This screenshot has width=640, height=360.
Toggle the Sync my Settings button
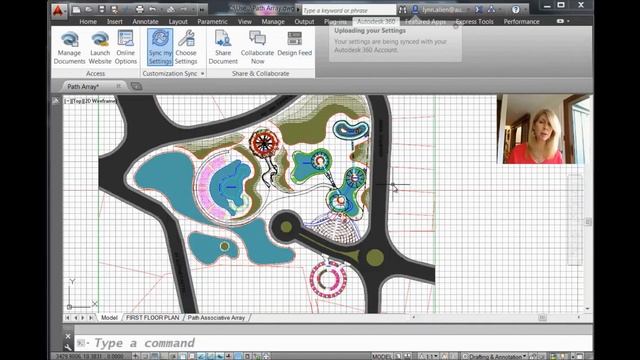[x=160, y=47]
